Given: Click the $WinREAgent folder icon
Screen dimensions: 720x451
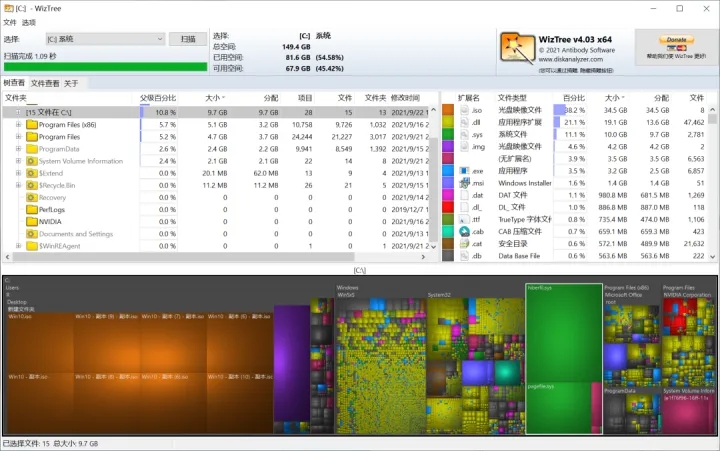Looking at the screenshot, I should point(32,246).
